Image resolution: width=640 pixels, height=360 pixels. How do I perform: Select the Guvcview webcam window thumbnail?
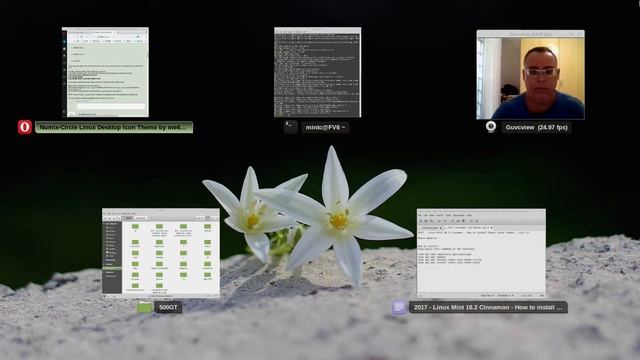tap(530, 75)
